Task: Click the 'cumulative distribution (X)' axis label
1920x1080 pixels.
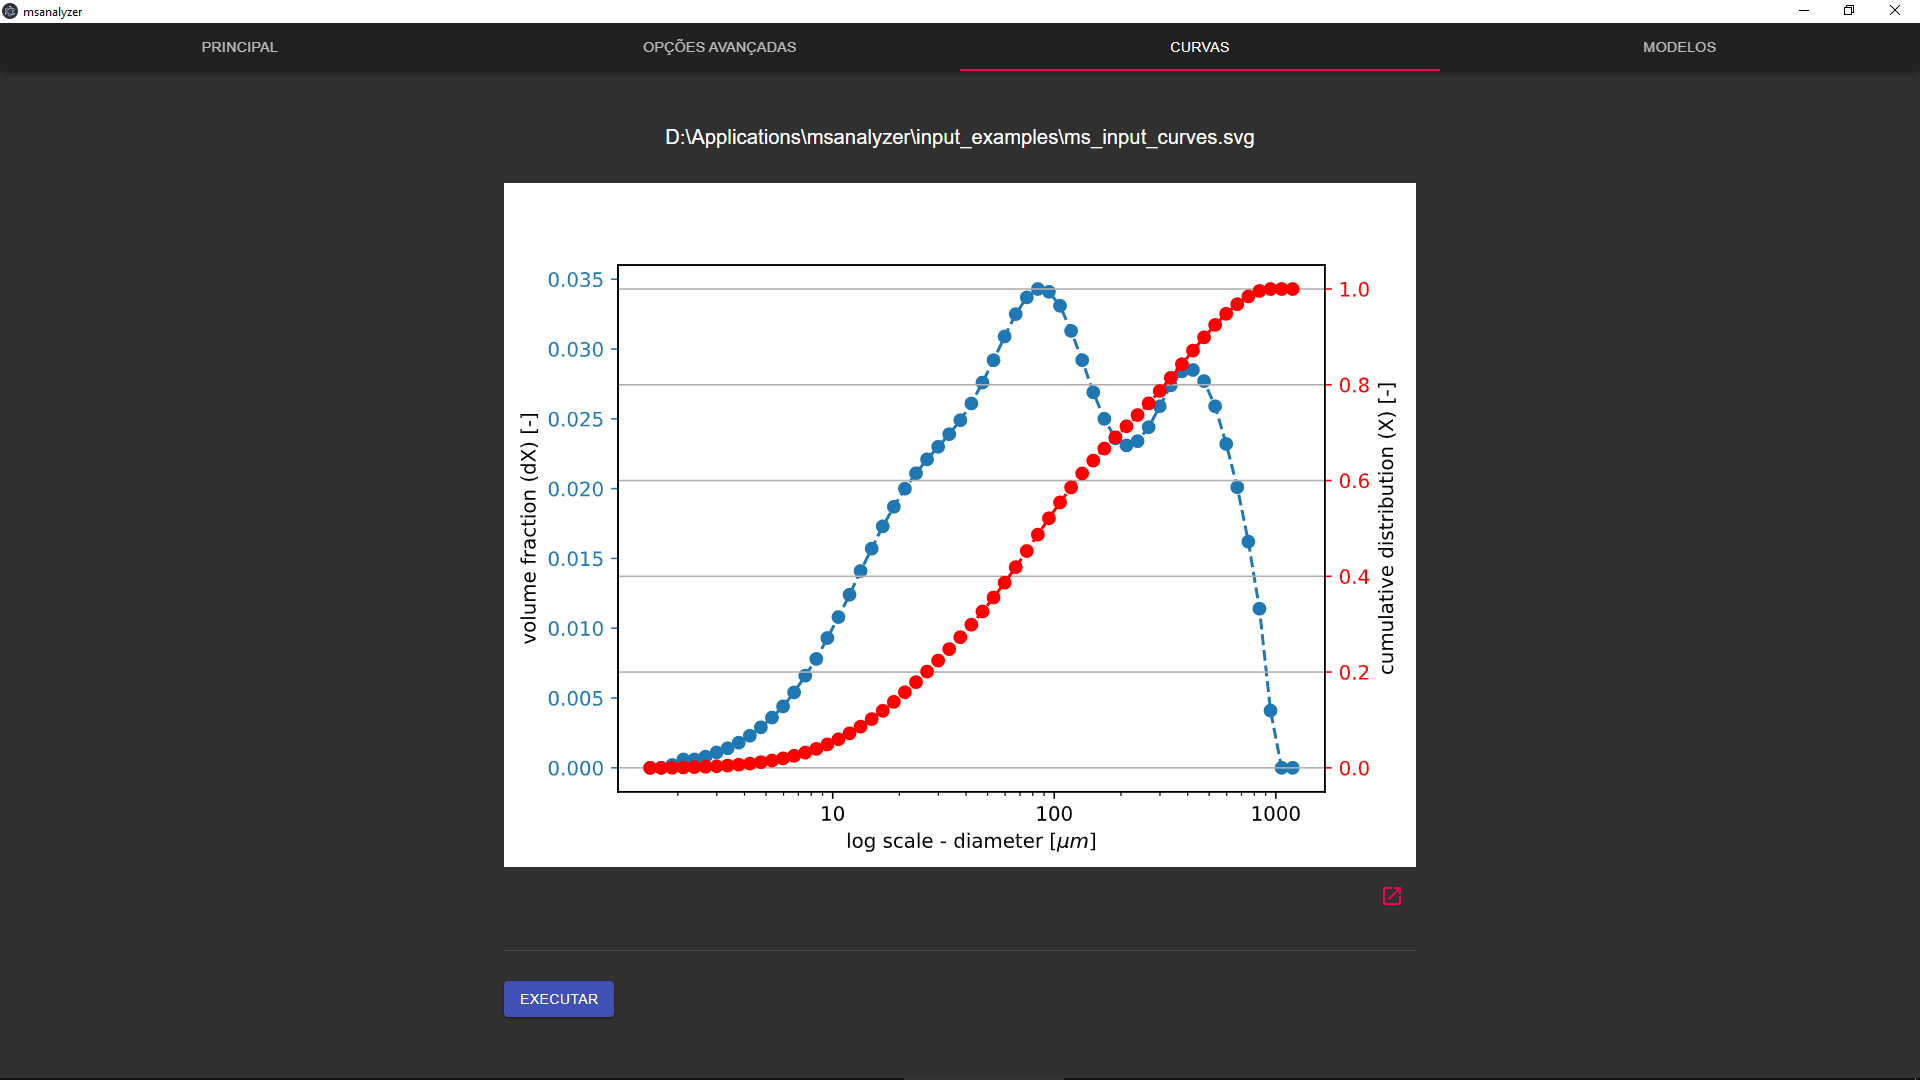Action: click(x=1386, y=528)
